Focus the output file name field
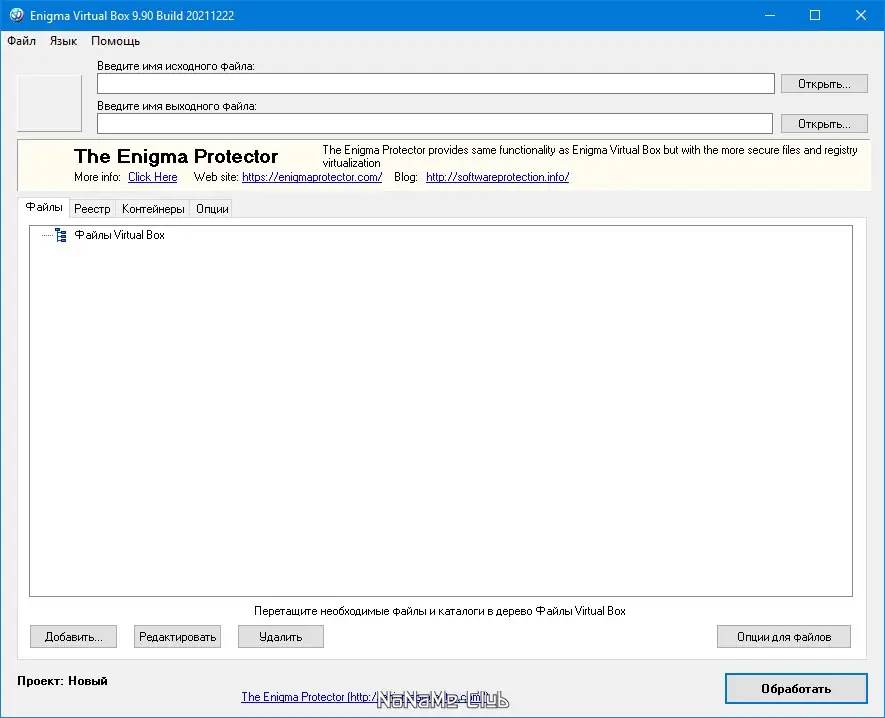The height and width of the screenshot is (718, 885). click(x=435, y=124)
